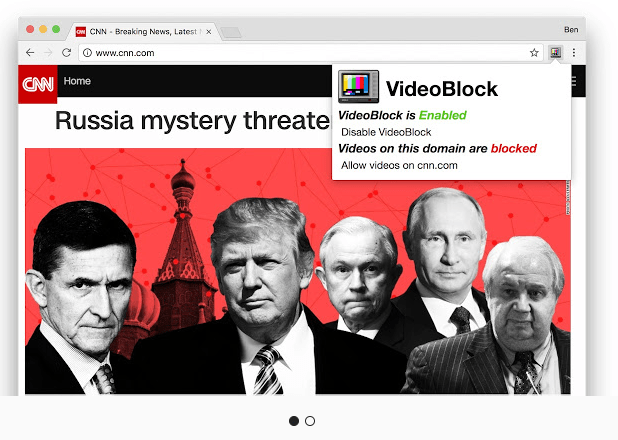618x440 pixels.
Task: Select the first carousel dot
Action: pyautogui.click(x=294, y=421)
